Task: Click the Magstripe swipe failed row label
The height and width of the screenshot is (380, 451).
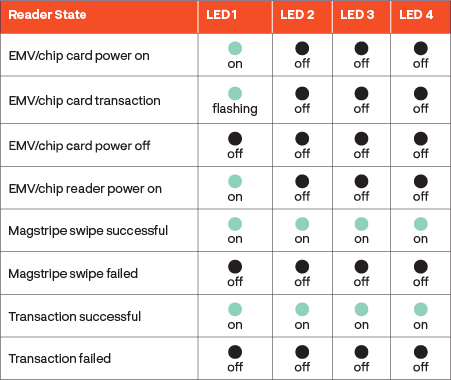Action: point(73,274)
